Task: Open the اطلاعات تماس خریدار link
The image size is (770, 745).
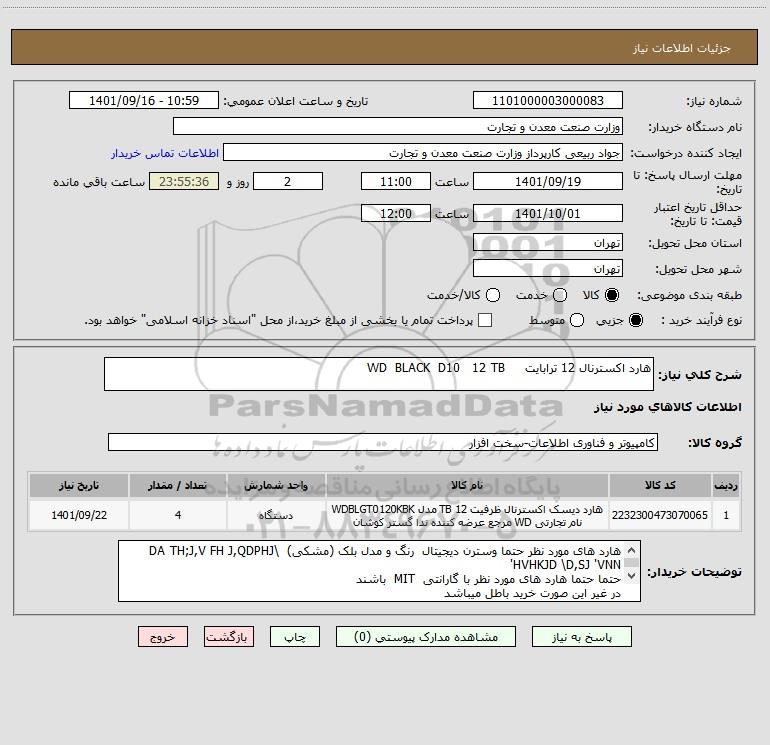Action: [x=165, y=153]
